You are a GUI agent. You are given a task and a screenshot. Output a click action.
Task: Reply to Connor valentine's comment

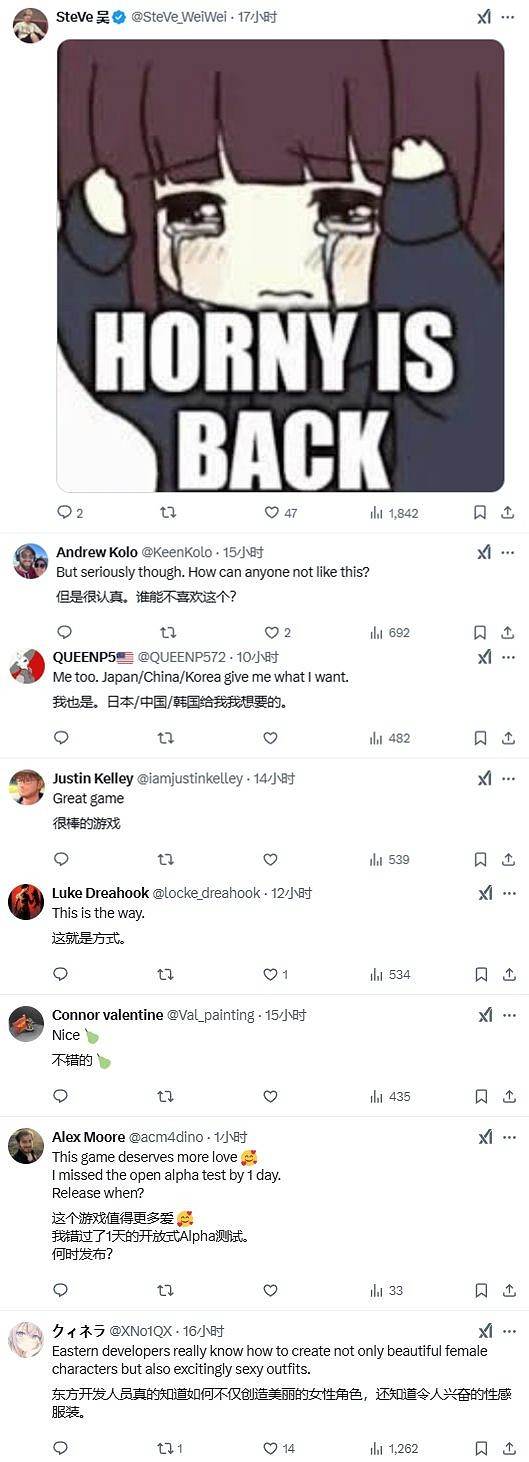pos(61,1097)
